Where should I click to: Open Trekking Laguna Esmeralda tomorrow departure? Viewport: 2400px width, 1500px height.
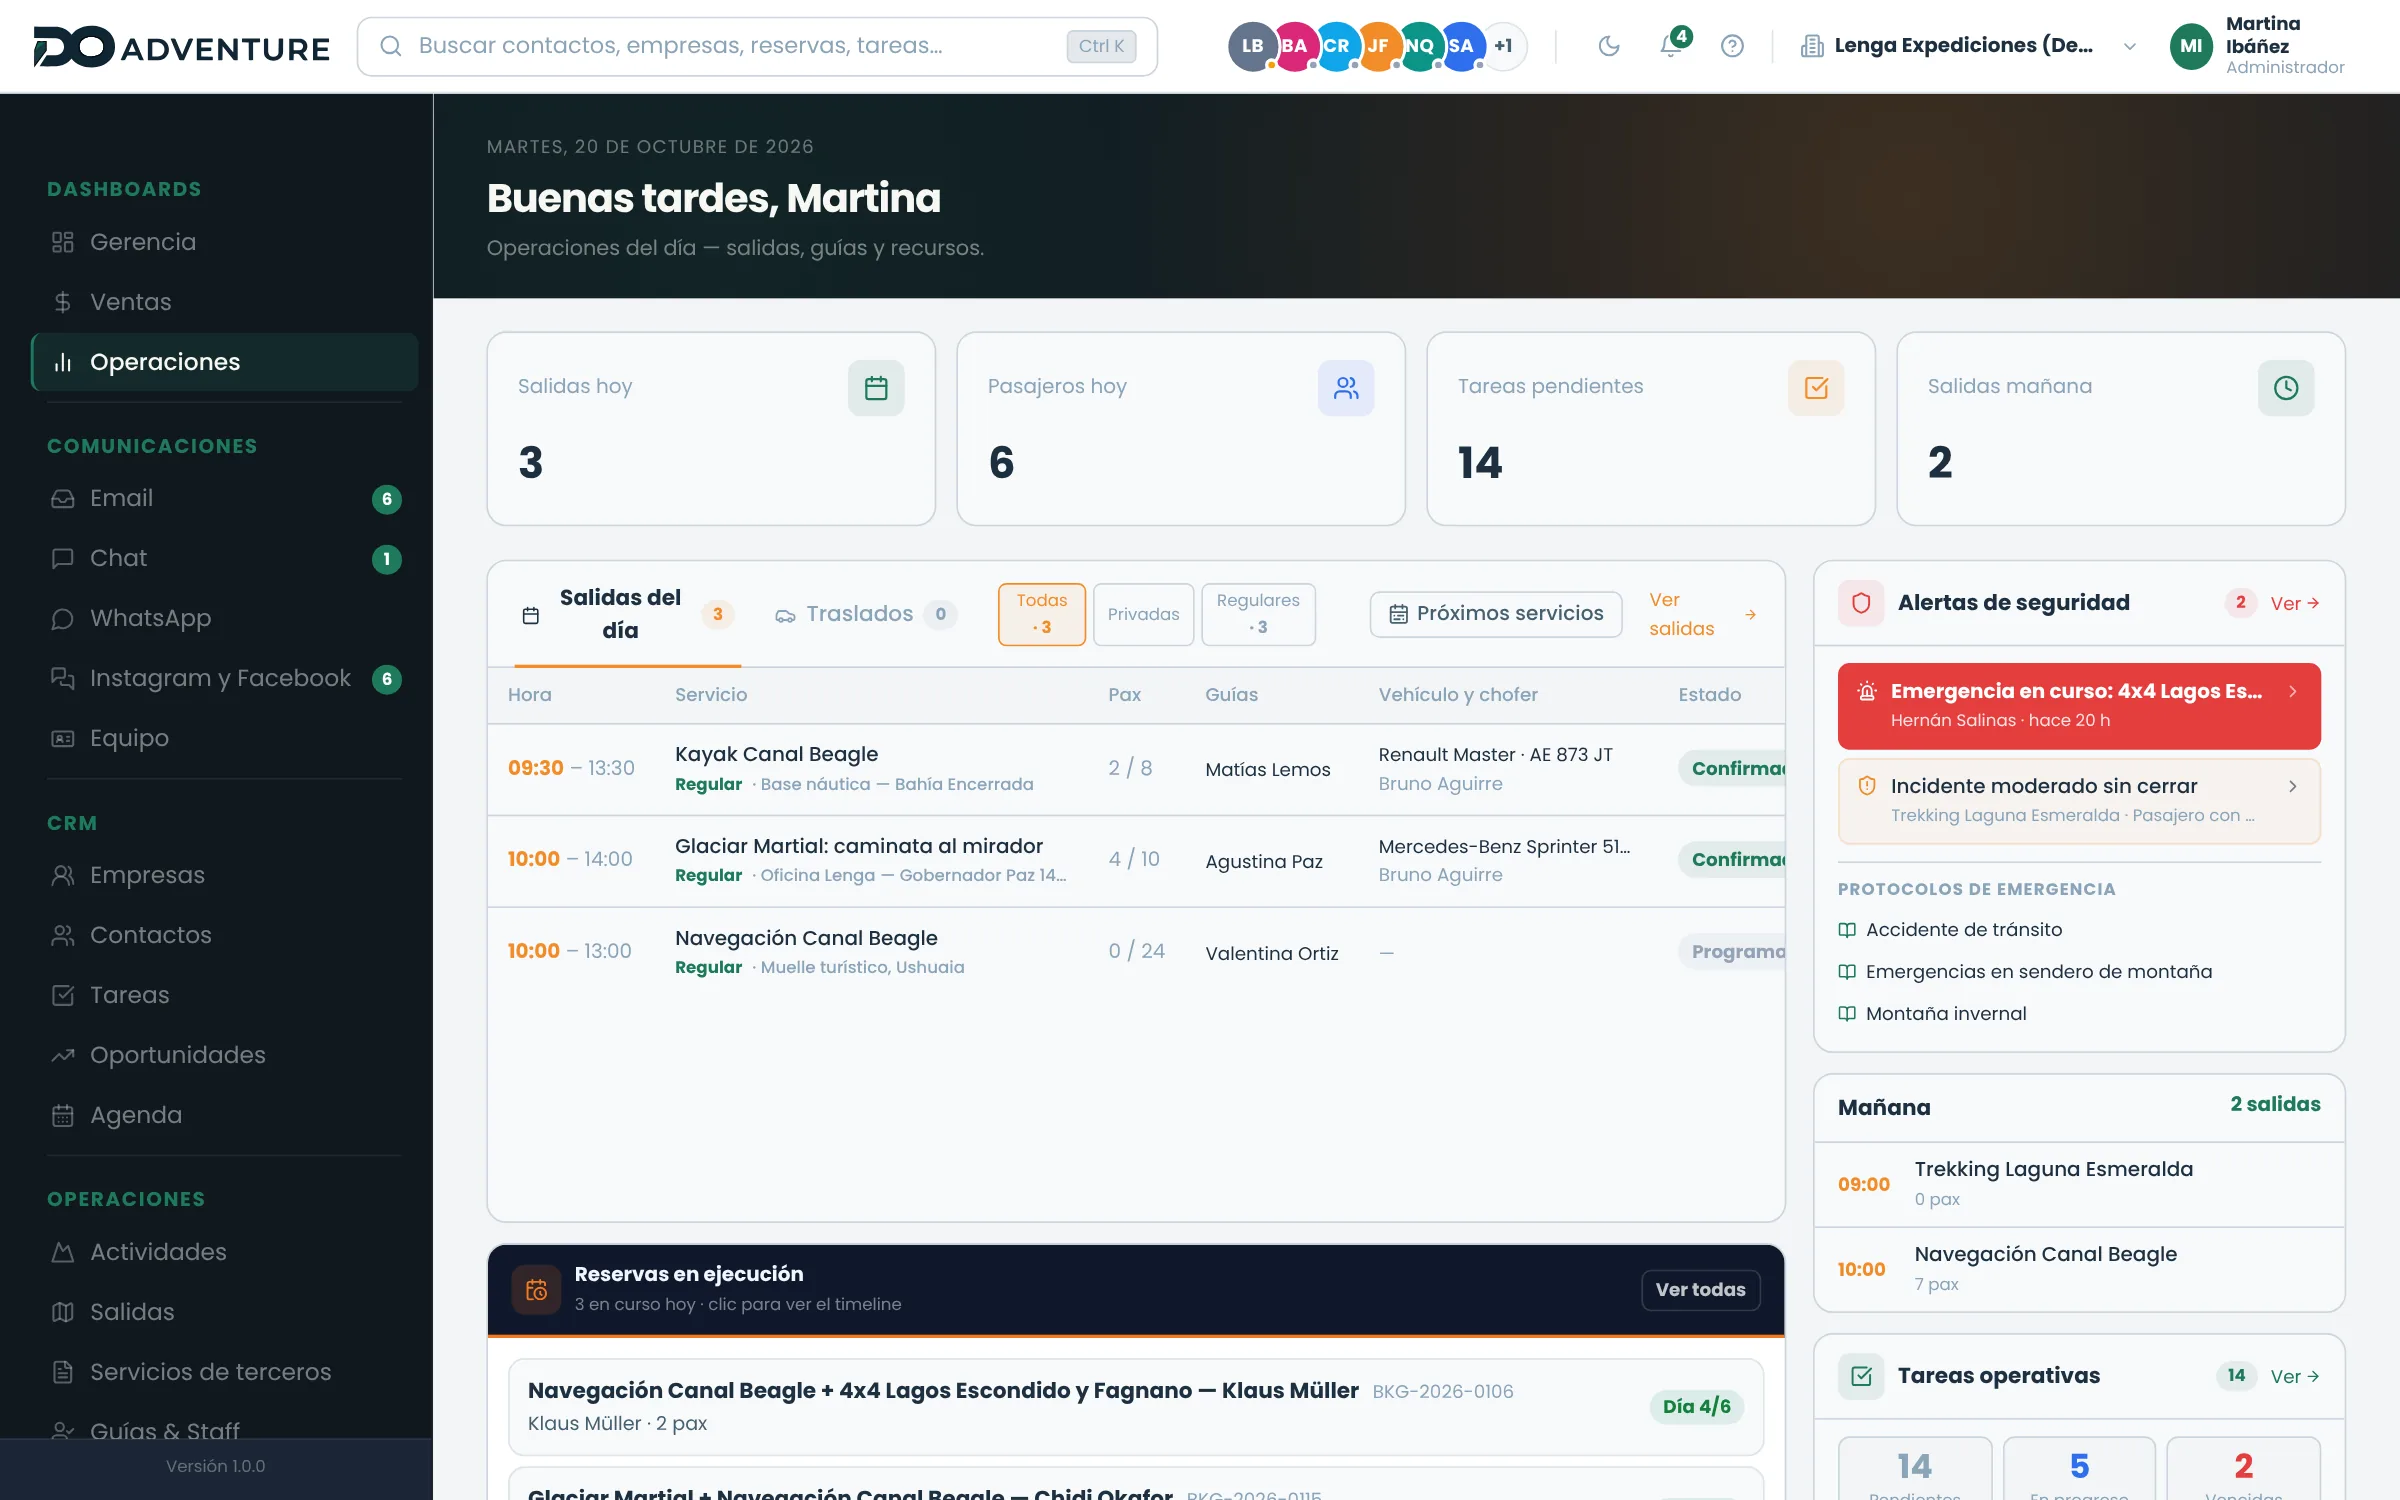click(2079, 1184)
